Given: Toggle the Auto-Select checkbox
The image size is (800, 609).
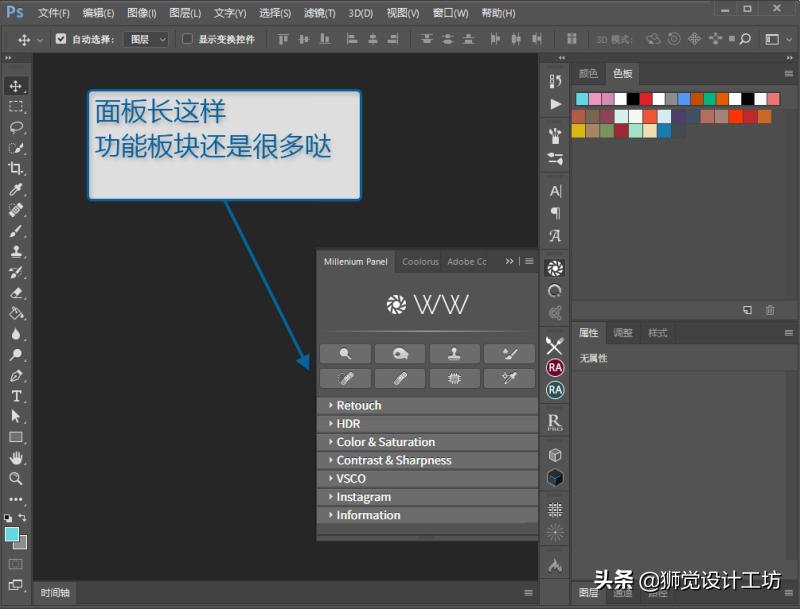Looking at the screenshot, I should 61,39.
